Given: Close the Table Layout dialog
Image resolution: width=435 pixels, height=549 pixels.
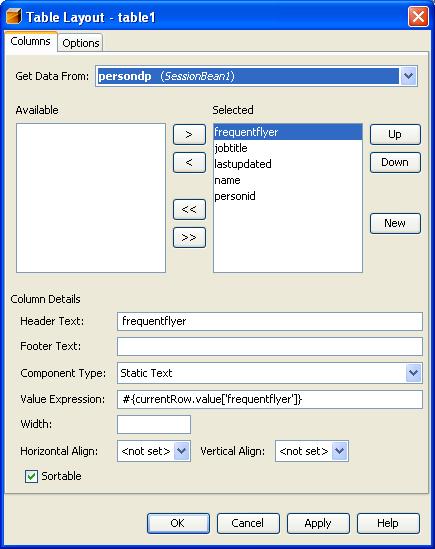Looking at the screenshot, I should pyautogui.click(x=418, y=16).
